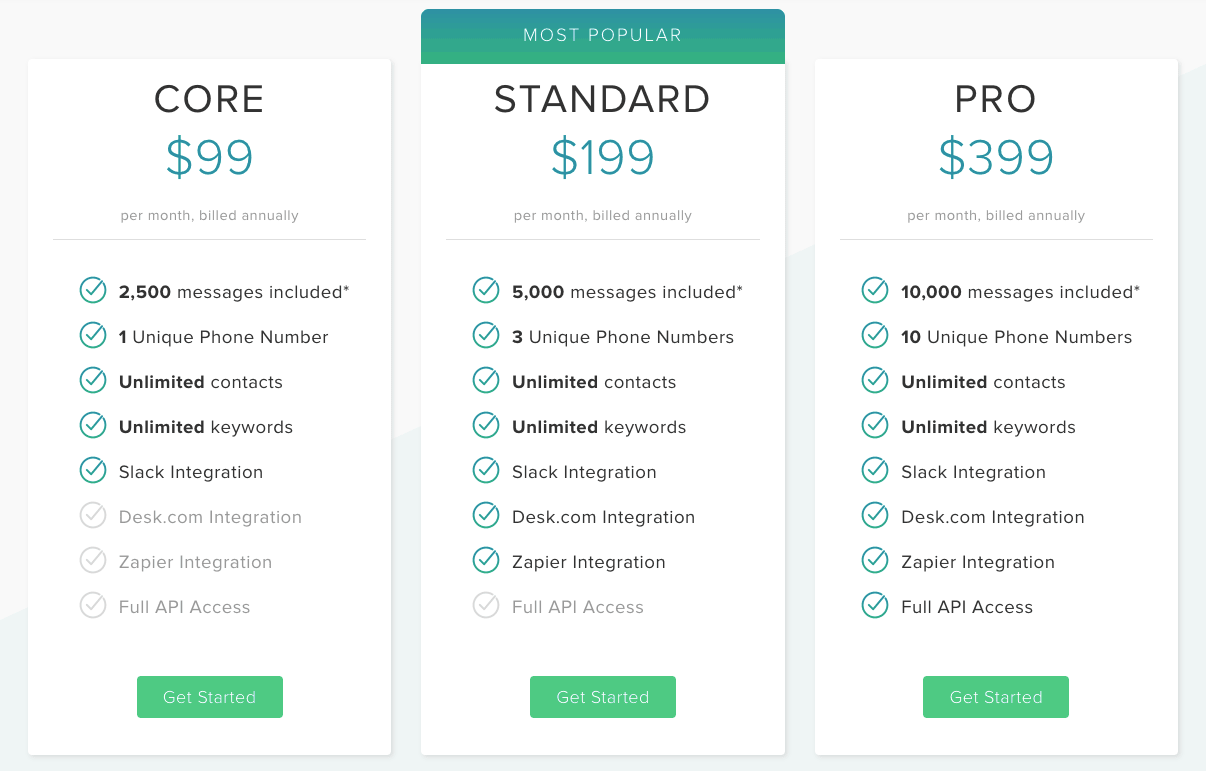
Task: Click the Zapier Integration checkmark in STANDARD
Action: point(486,561)
